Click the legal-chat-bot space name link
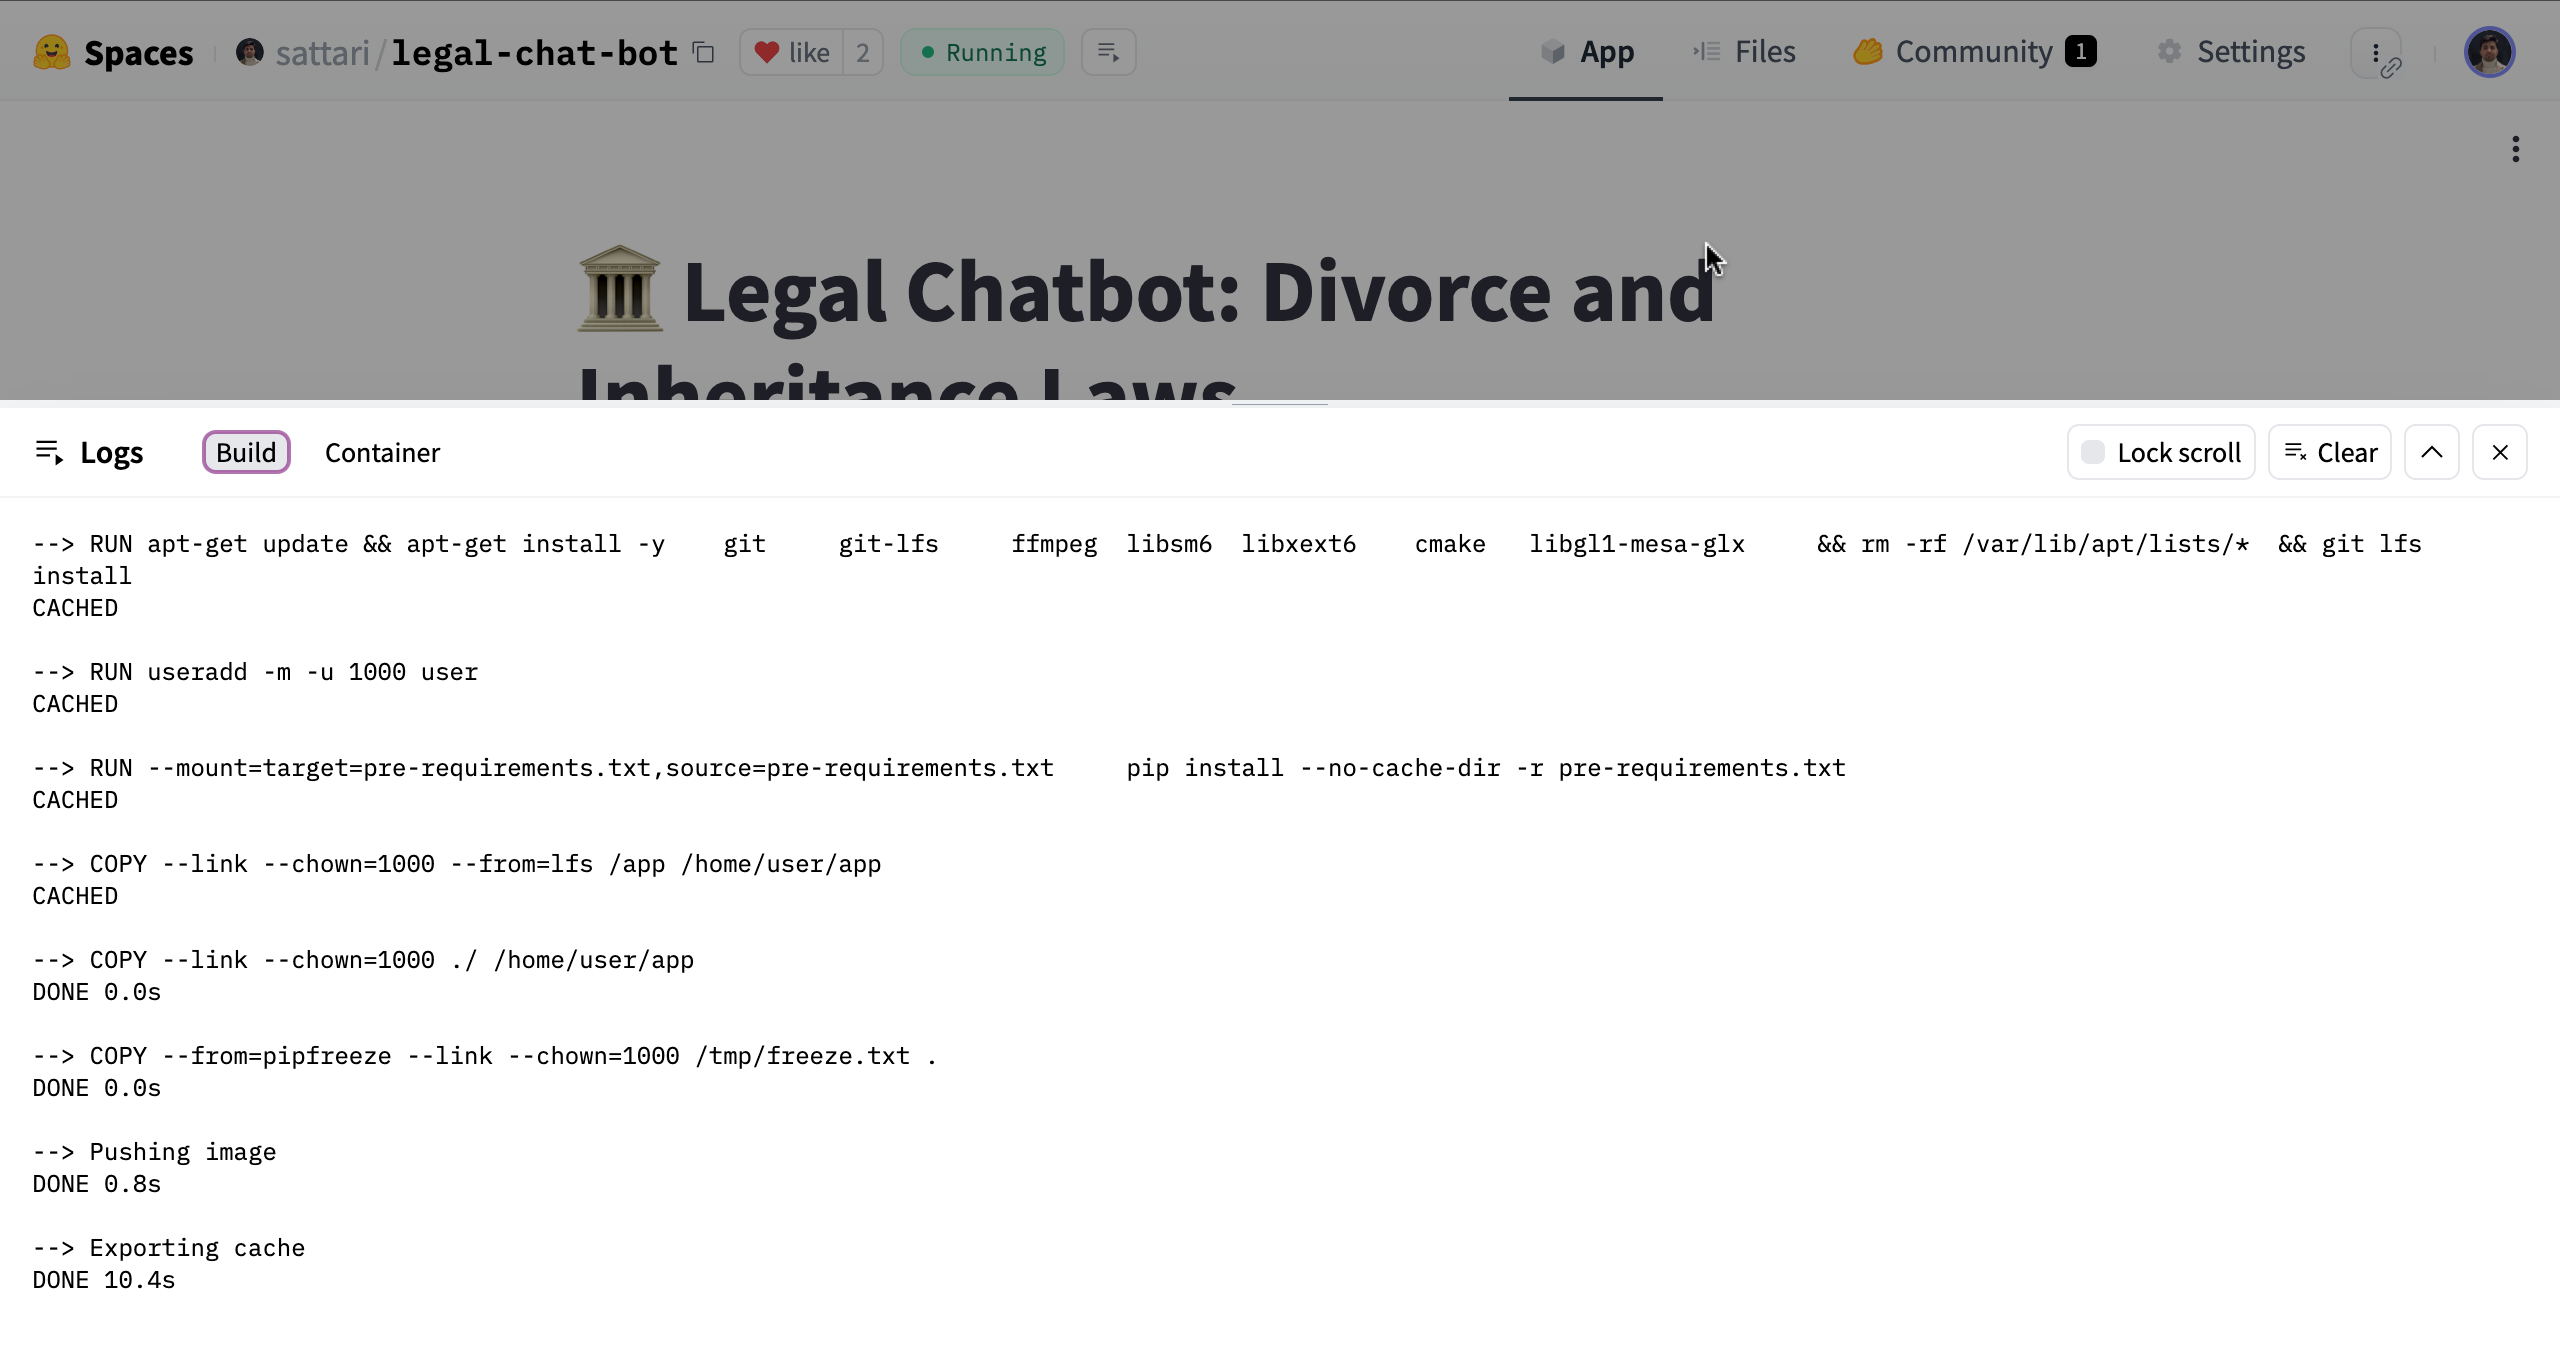This screenshot has height=1359, width=2560. coord(534,53)
